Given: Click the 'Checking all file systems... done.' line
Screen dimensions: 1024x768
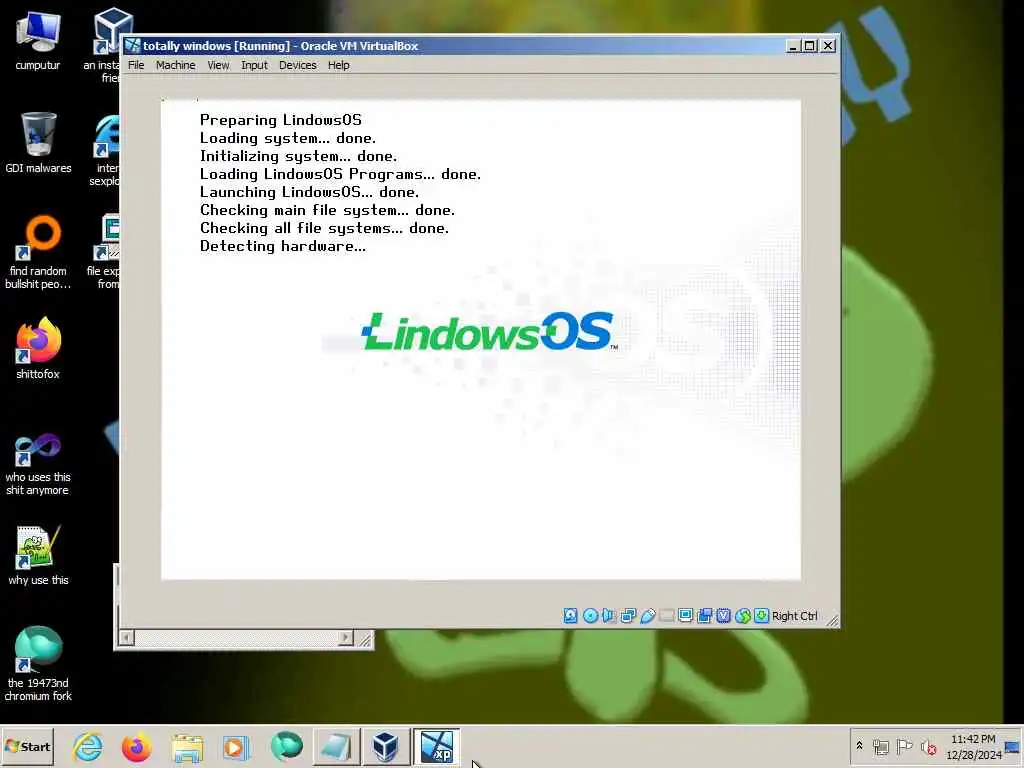Looking at the screenshot, I should [325, 228].
